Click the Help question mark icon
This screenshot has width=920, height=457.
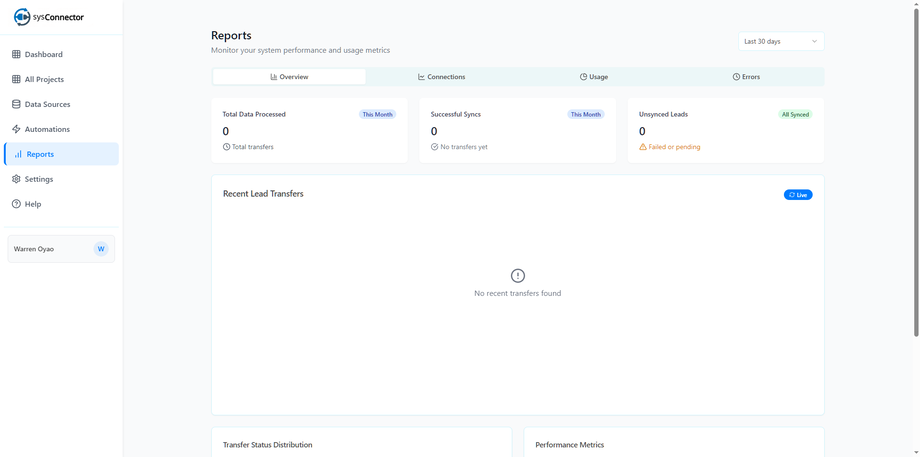pyautogui.click(x=16, y=204)
